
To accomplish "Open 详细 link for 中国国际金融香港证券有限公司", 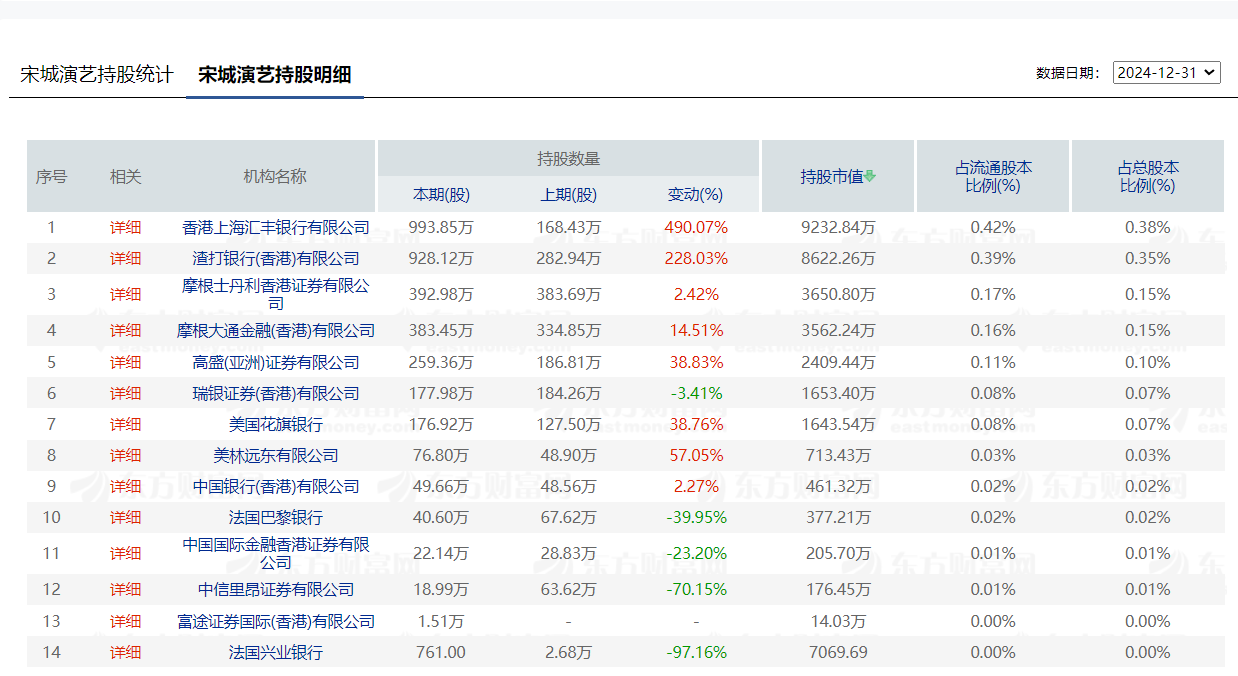I will pyautogui.click(x=126, y=553).
